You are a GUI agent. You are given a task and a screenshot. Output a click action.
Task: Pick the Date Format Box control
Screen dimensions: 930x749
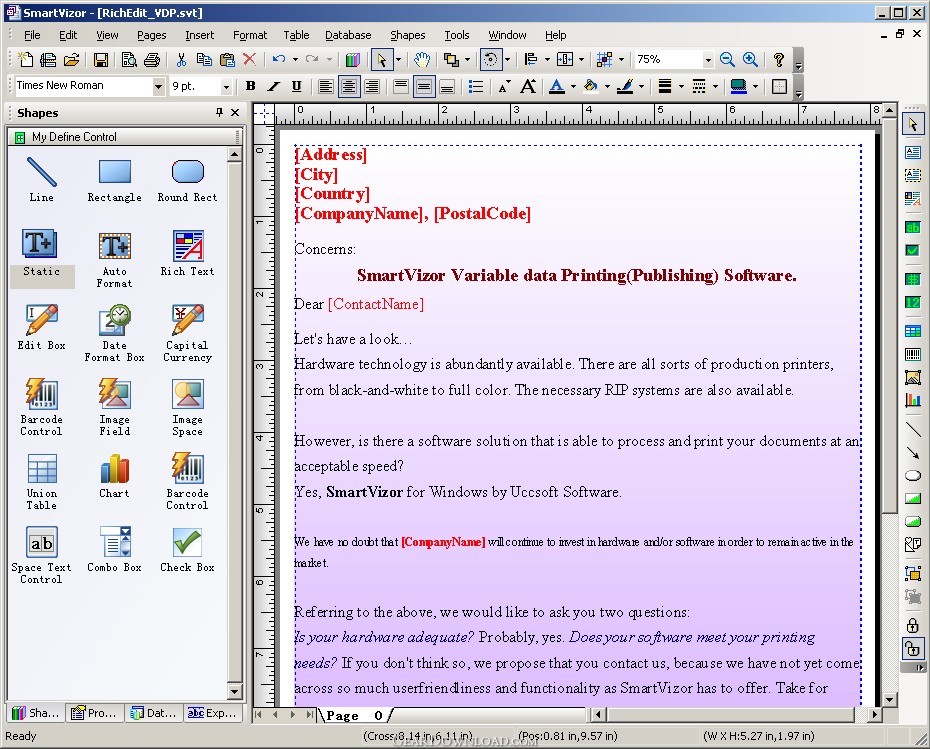[x=114, y=333]
